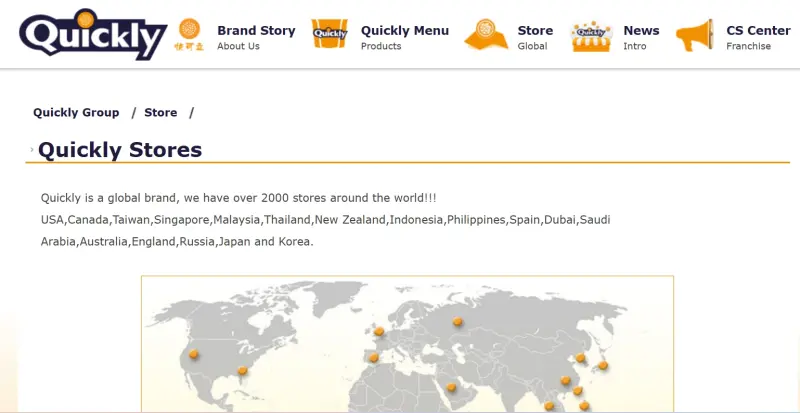Screen dimensions: 800x413
Task: Select the map pin over Russia
Action: coord(458,321)
